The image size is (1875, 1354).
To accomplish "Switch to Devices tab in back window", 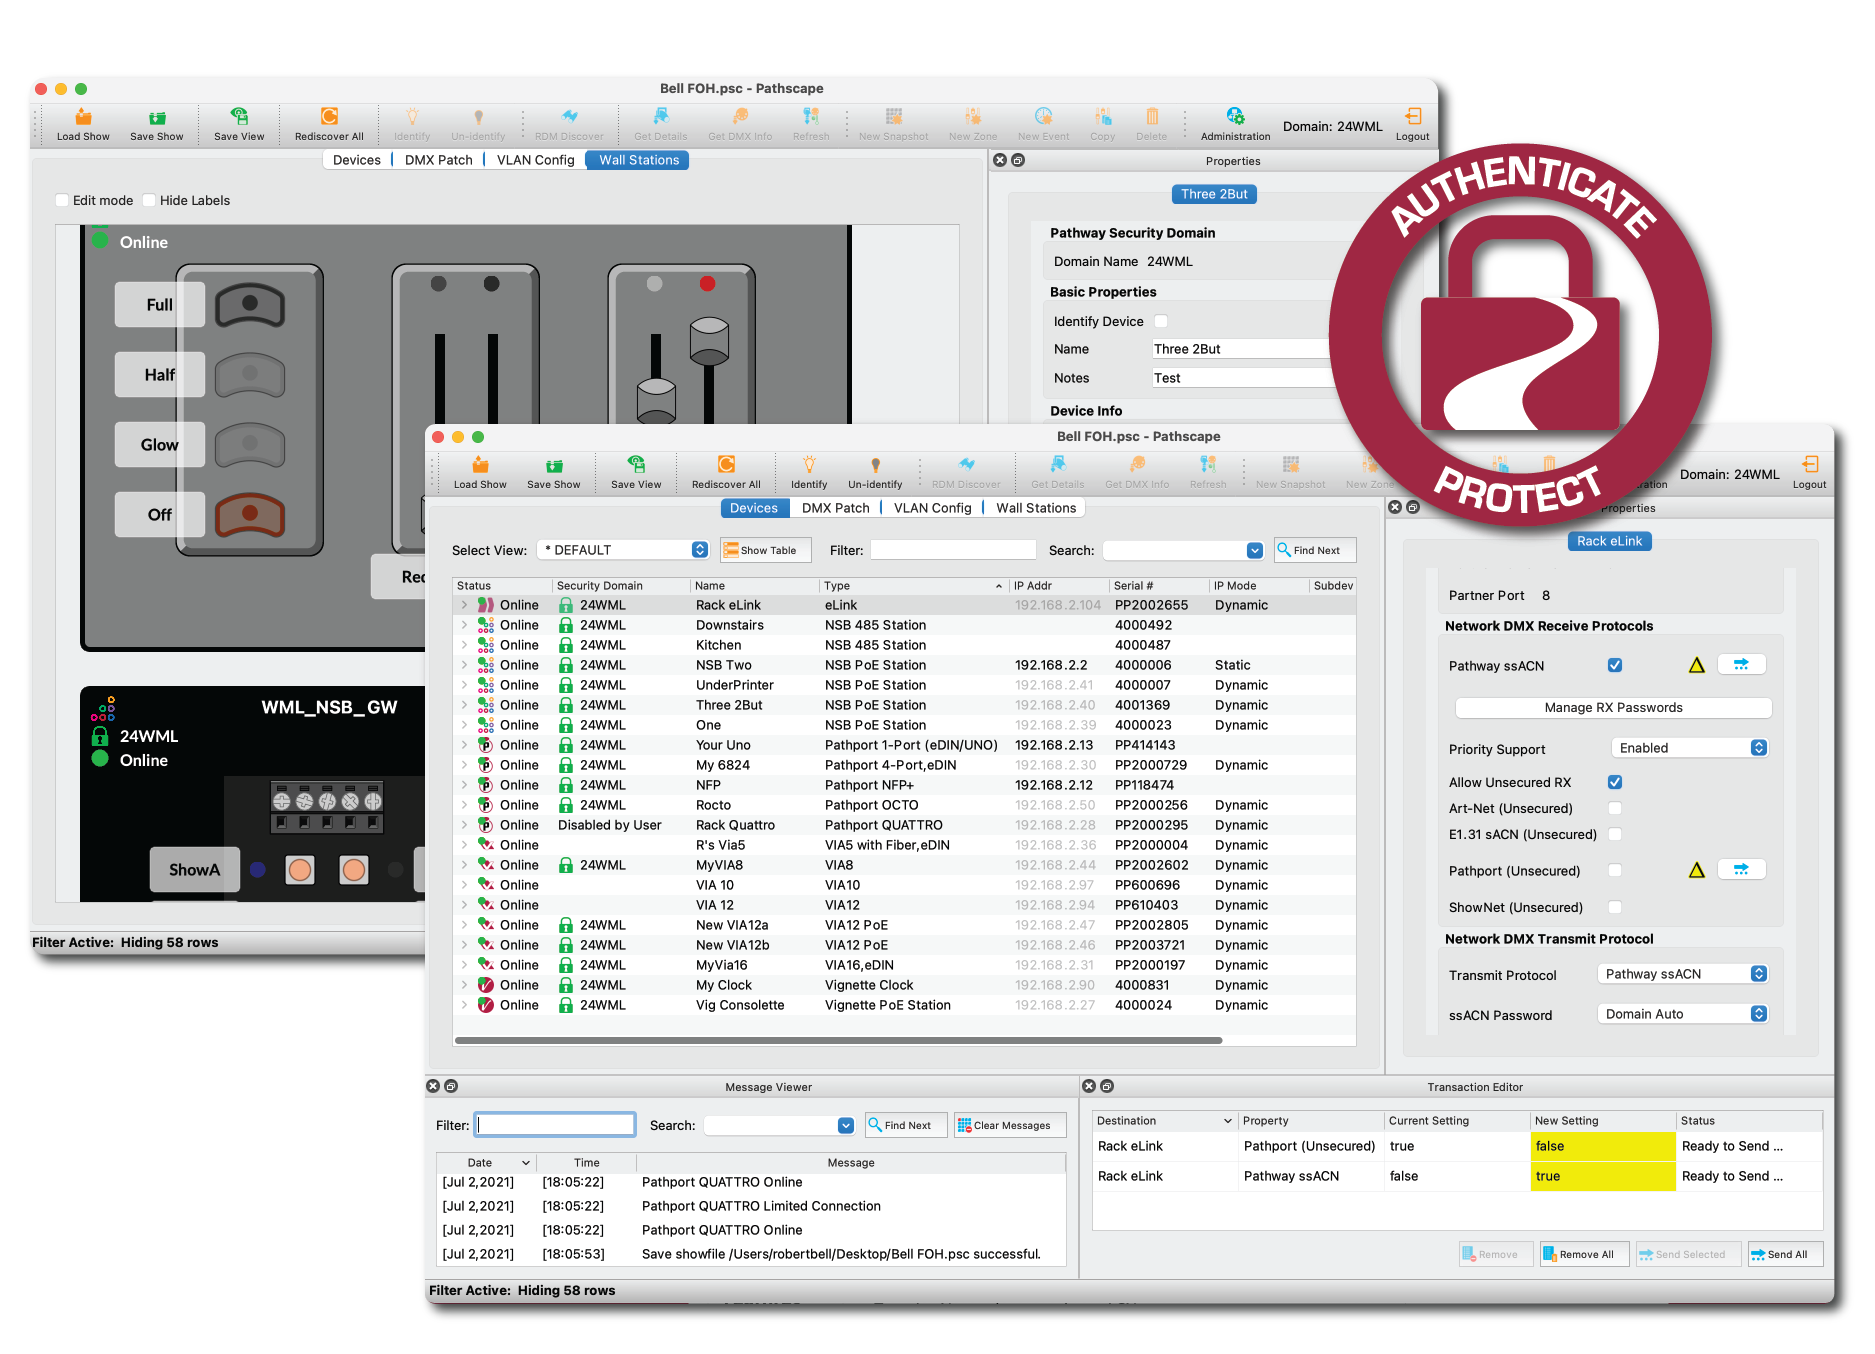I will click(x=357, y=160).
